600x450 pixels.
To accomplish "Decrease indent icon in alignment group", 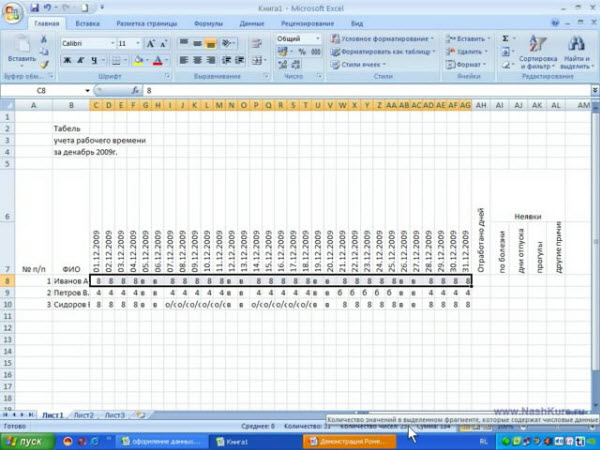I will [227, 60].
